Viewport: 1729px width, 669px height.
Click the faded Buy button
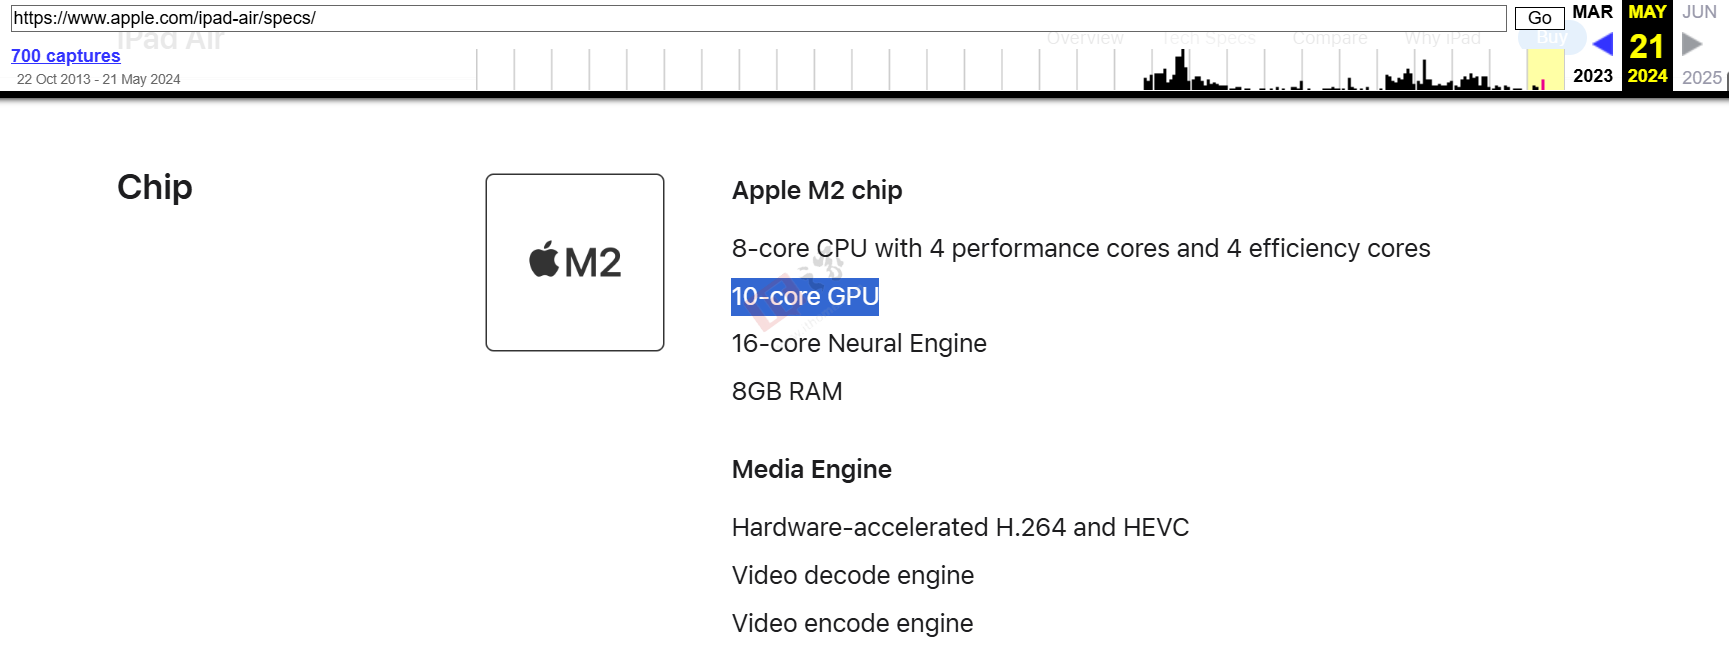(1551, 38)
